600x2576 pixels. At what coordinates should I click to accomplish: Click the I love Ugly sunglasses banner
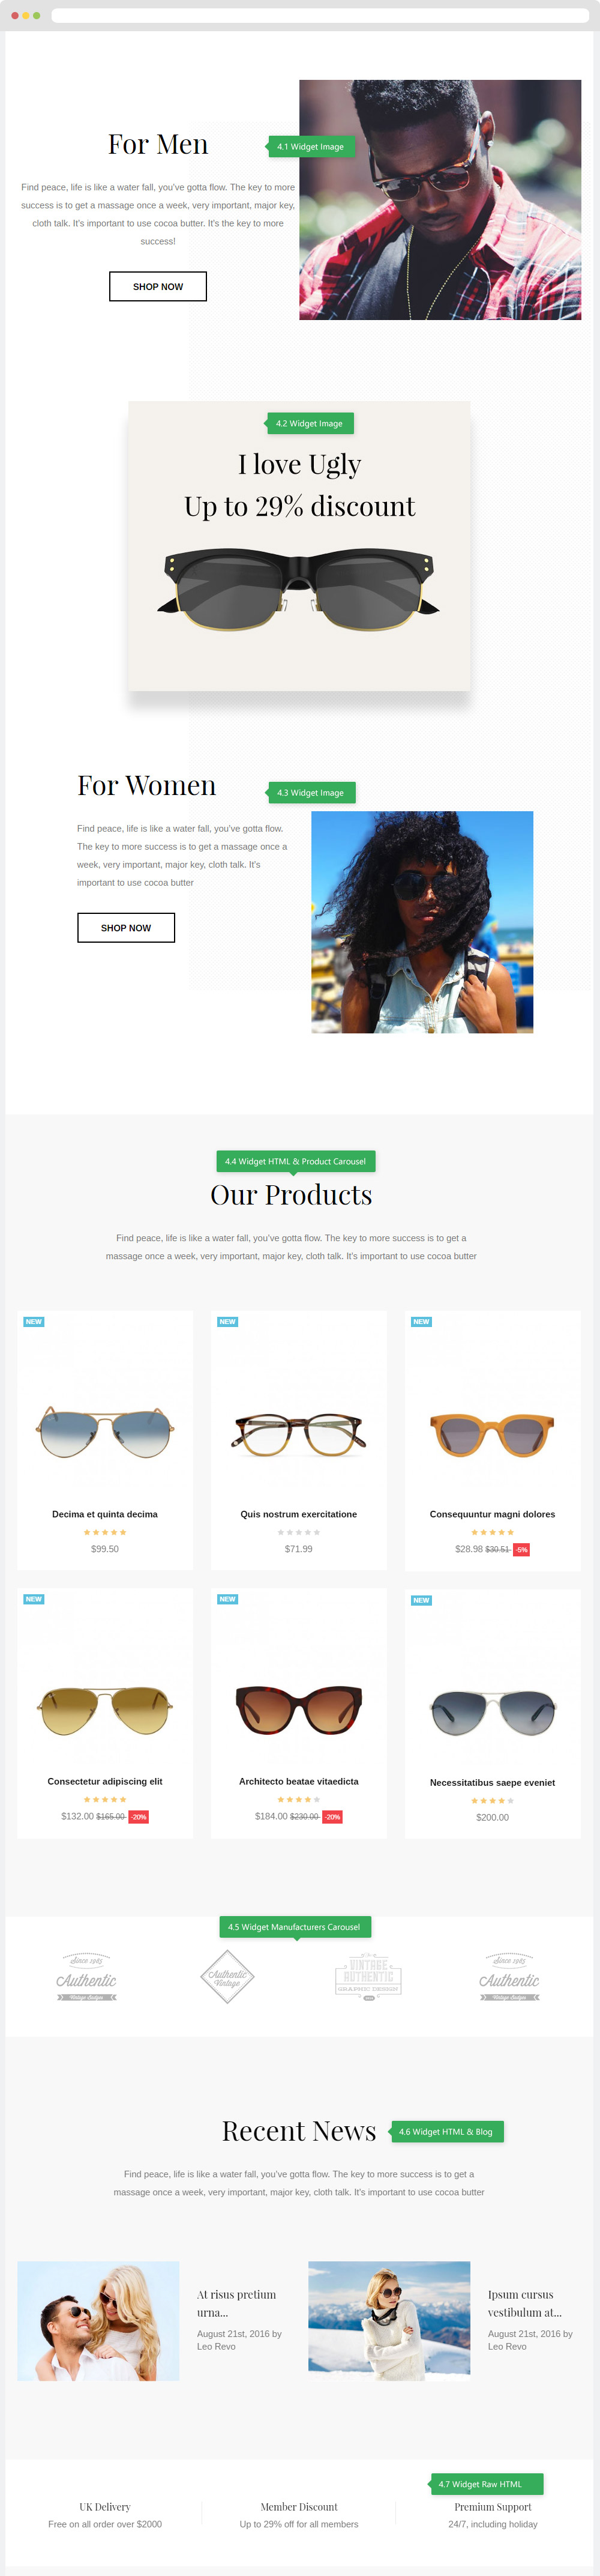(299, 546)
